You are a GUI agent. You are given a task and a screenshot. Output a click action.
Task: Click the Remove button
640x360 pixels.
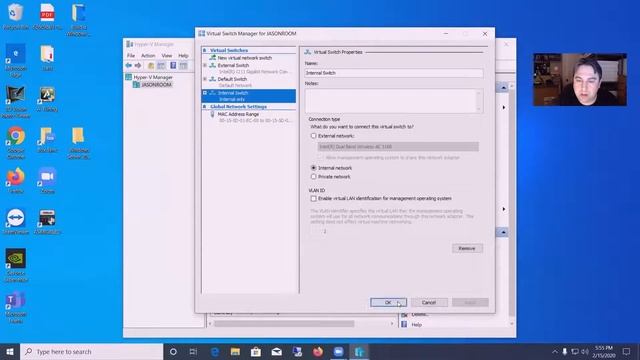point(467,248)
